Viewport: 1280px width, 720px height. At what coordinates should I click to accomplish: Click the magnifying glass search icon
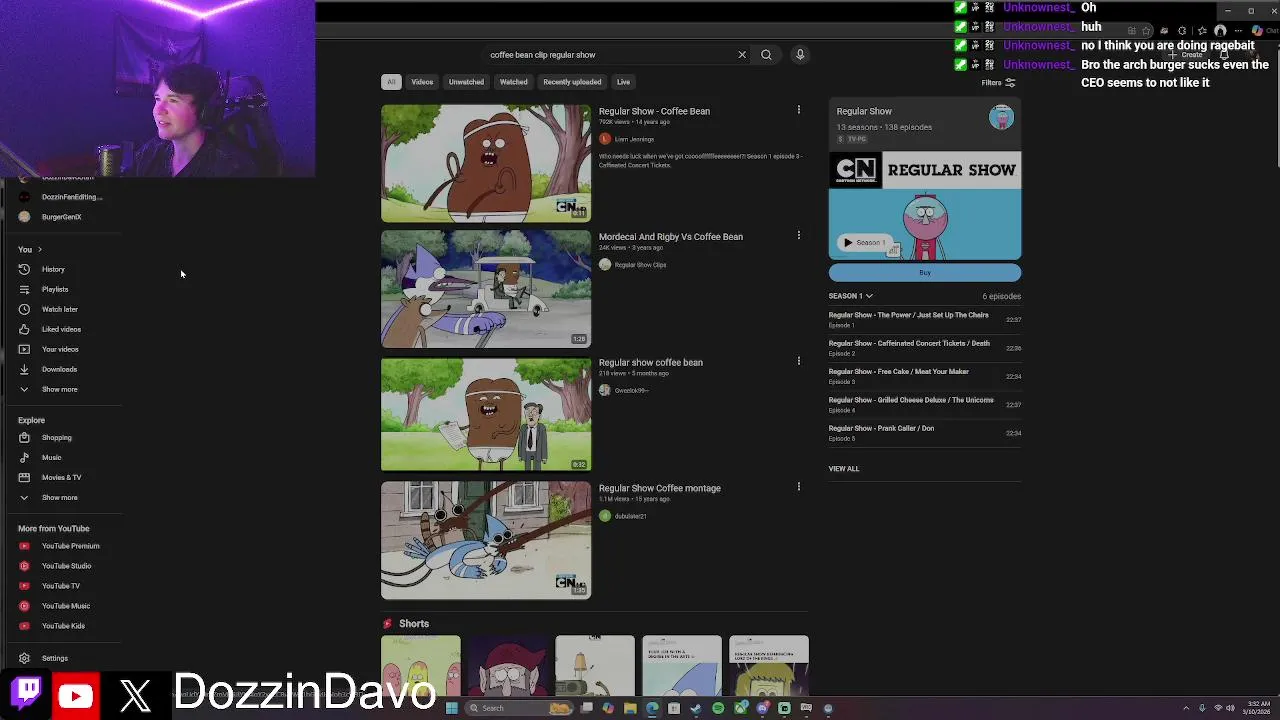coord(766,55)
